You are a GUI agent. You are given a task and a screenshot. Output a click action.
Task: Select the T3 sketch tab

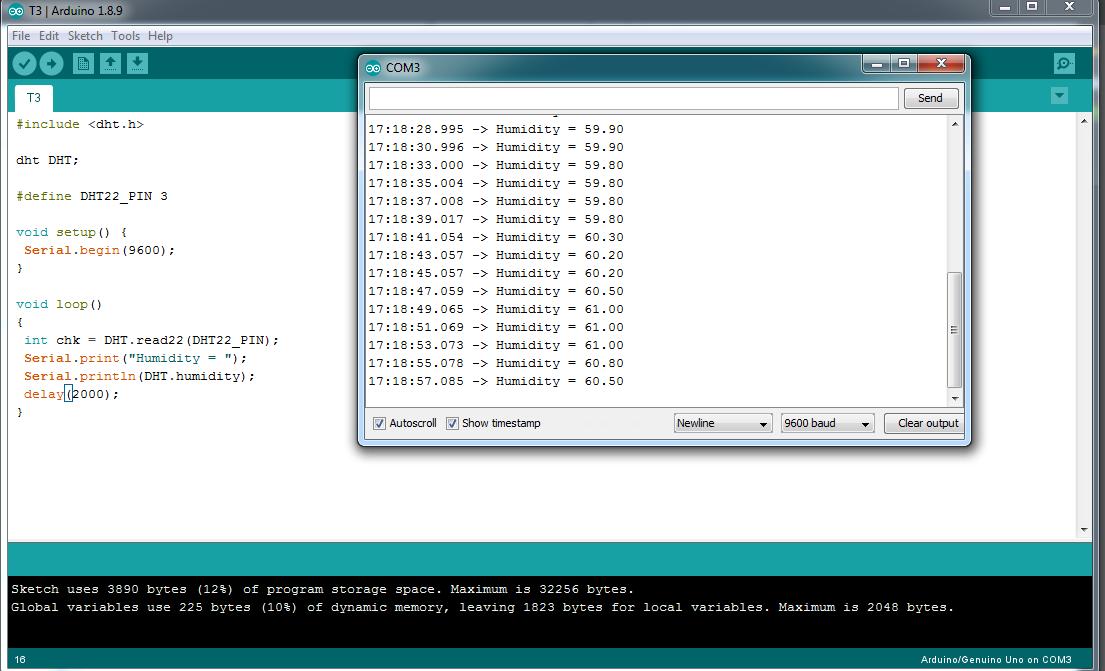(34, 98)
